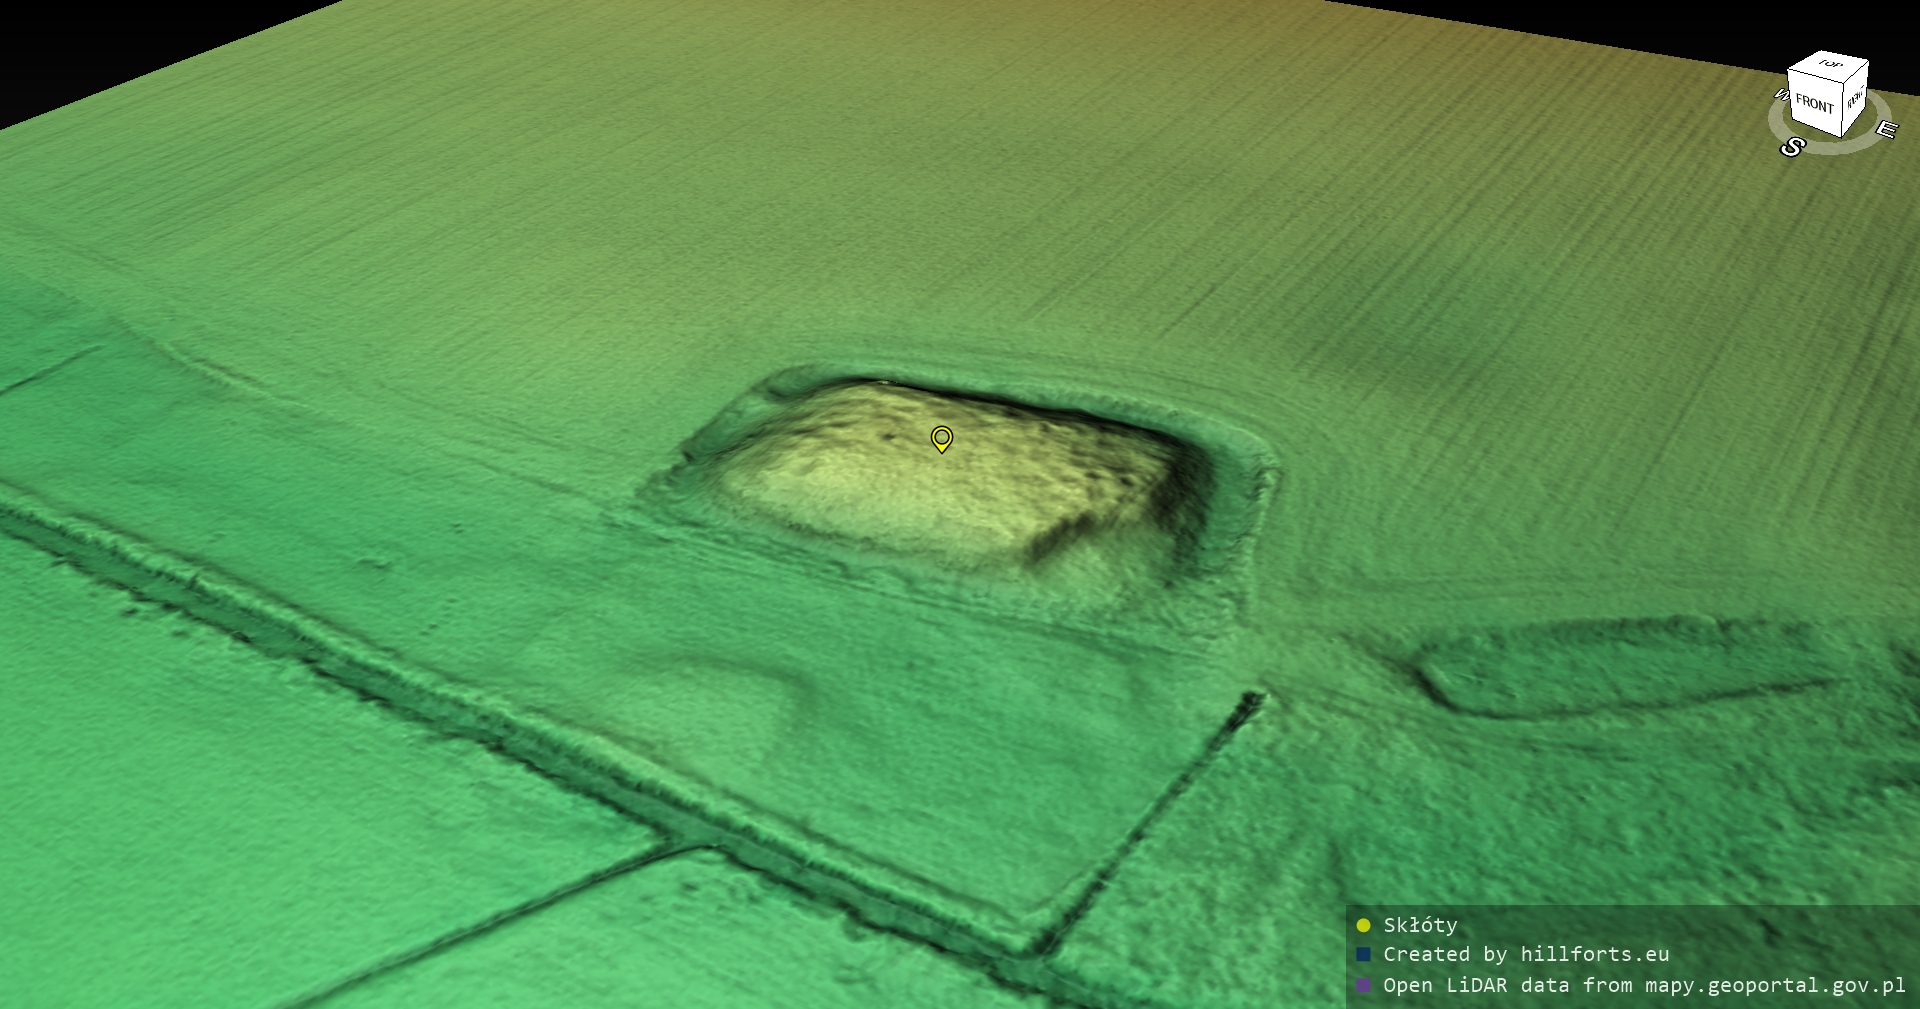Viewport: 1920px width, 1009px height.
Task: Click the edge between FRONT and RIGHT cube faces
Action: (x=1842, y=105)
